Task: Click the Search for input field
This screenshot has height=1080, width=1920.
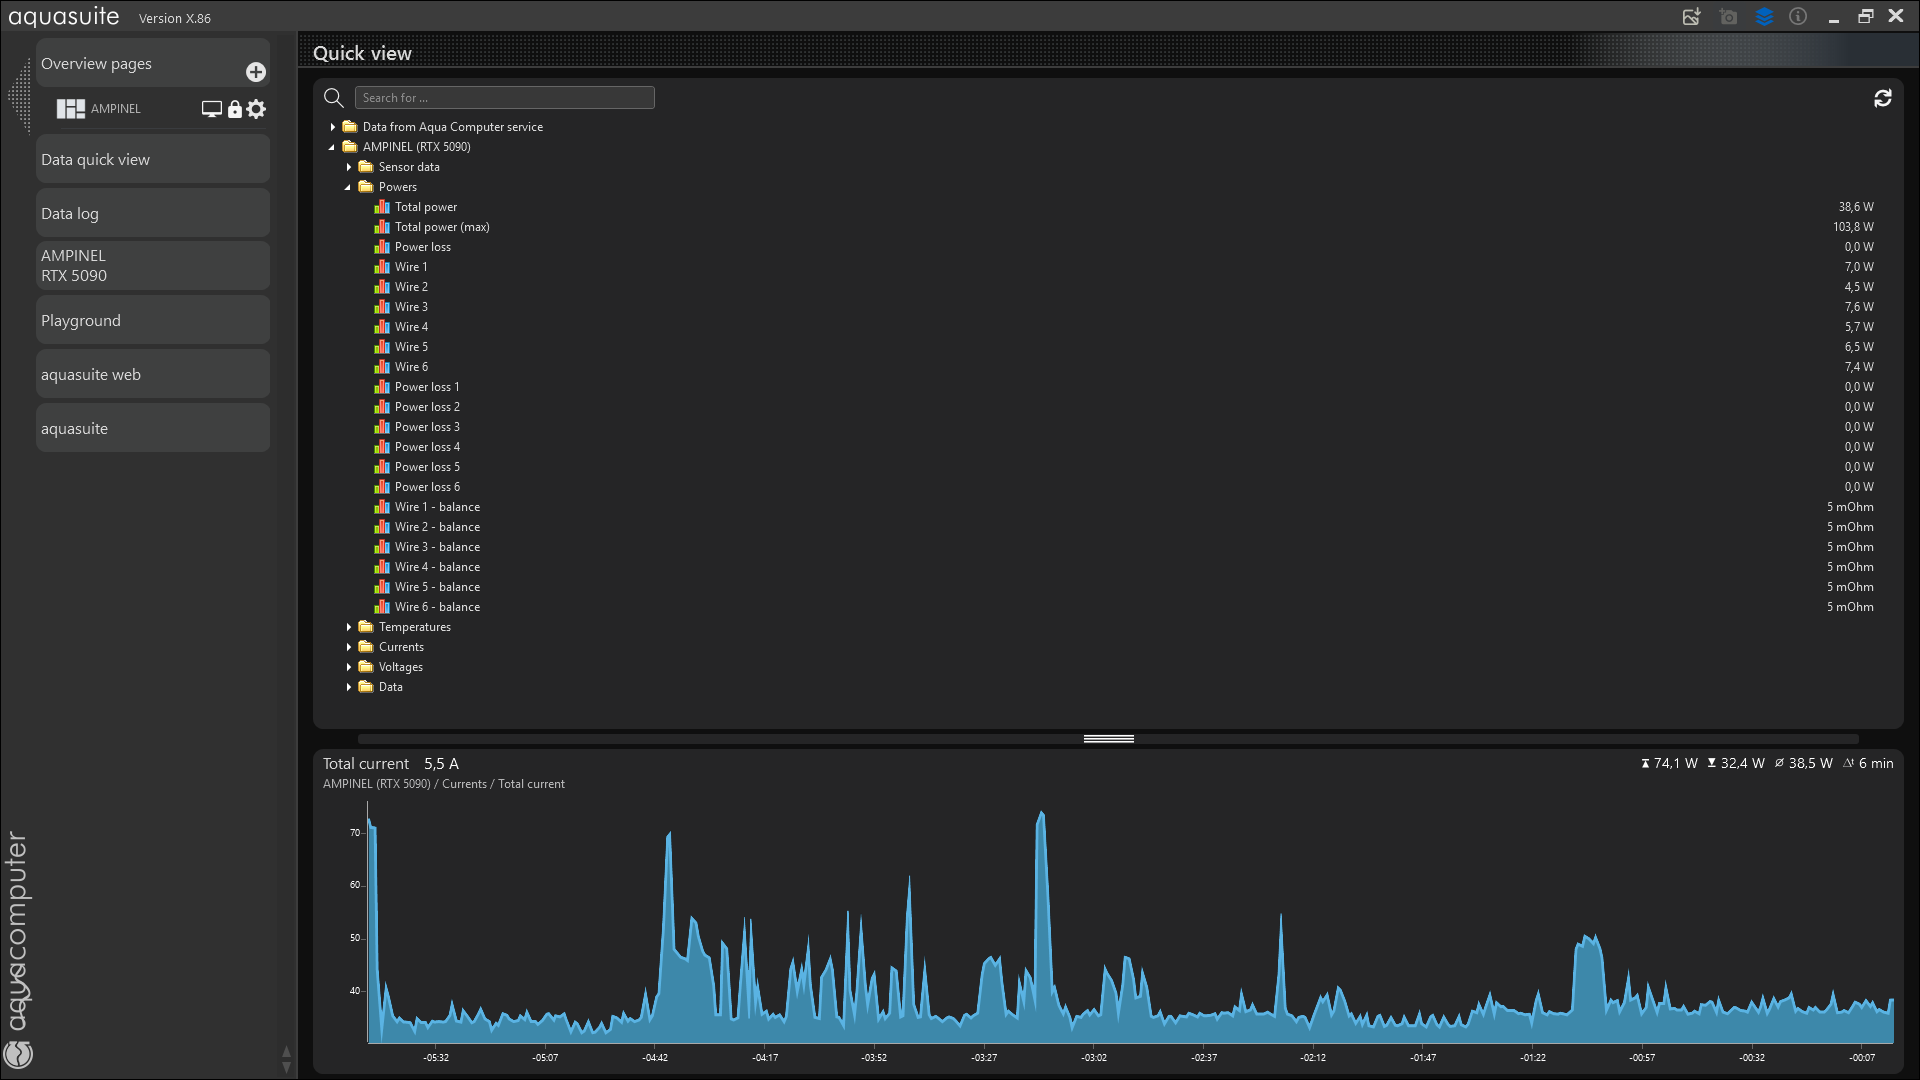Action: pos(504,98)
